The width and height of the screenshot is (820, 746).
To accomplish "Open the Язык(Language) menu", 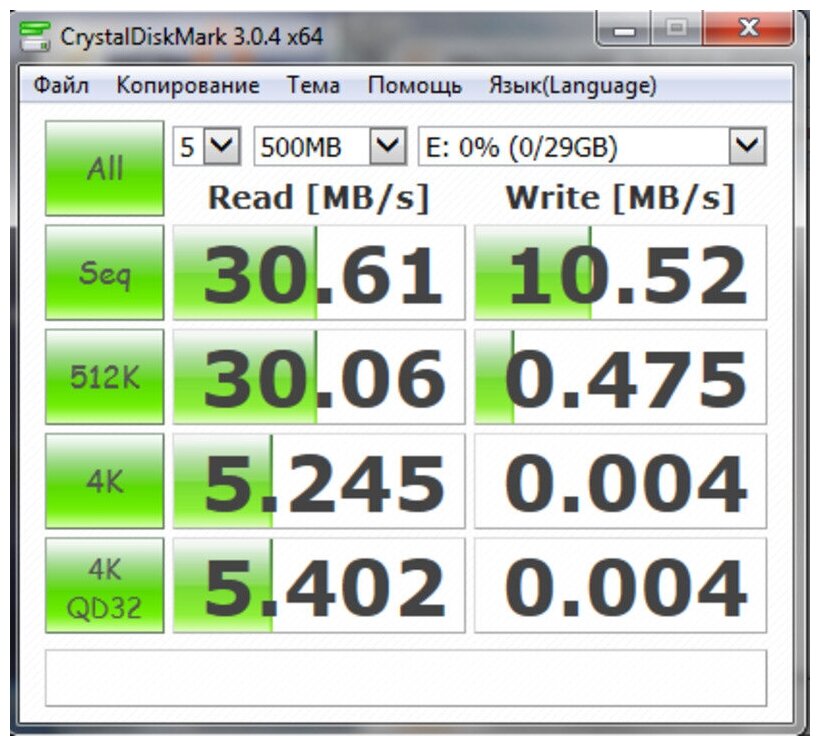I will pyautogui.click(x=573, y=85).
